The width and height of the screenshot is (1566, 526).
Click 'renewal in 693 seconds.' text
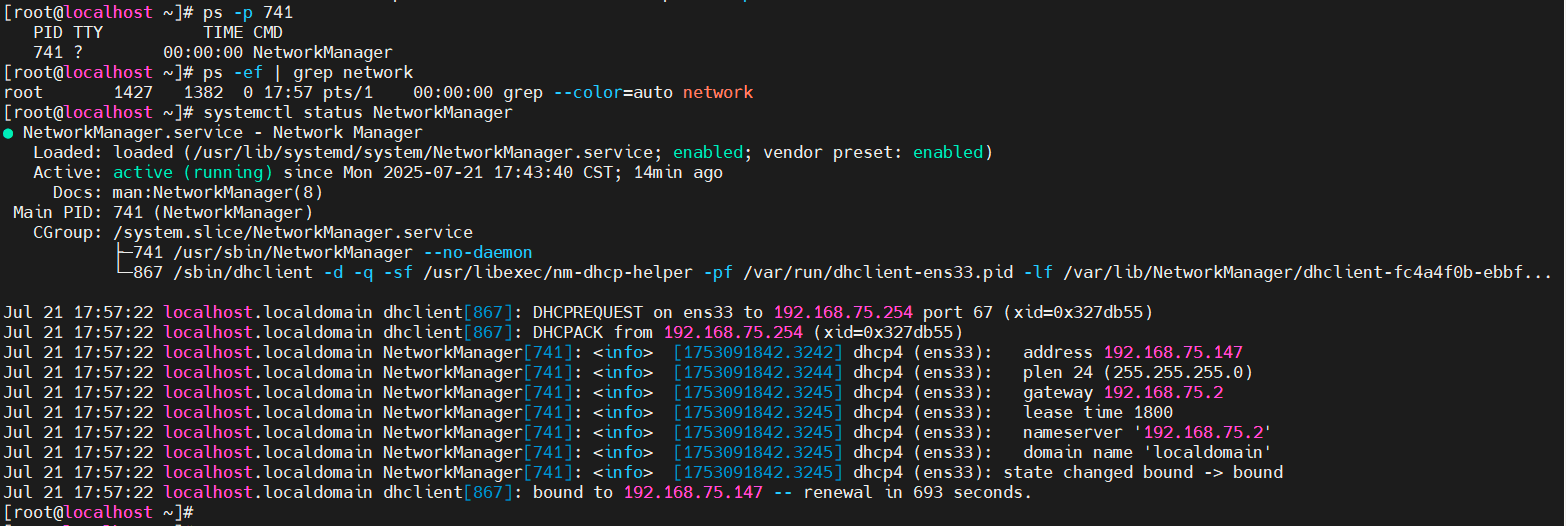coord(918,493)
